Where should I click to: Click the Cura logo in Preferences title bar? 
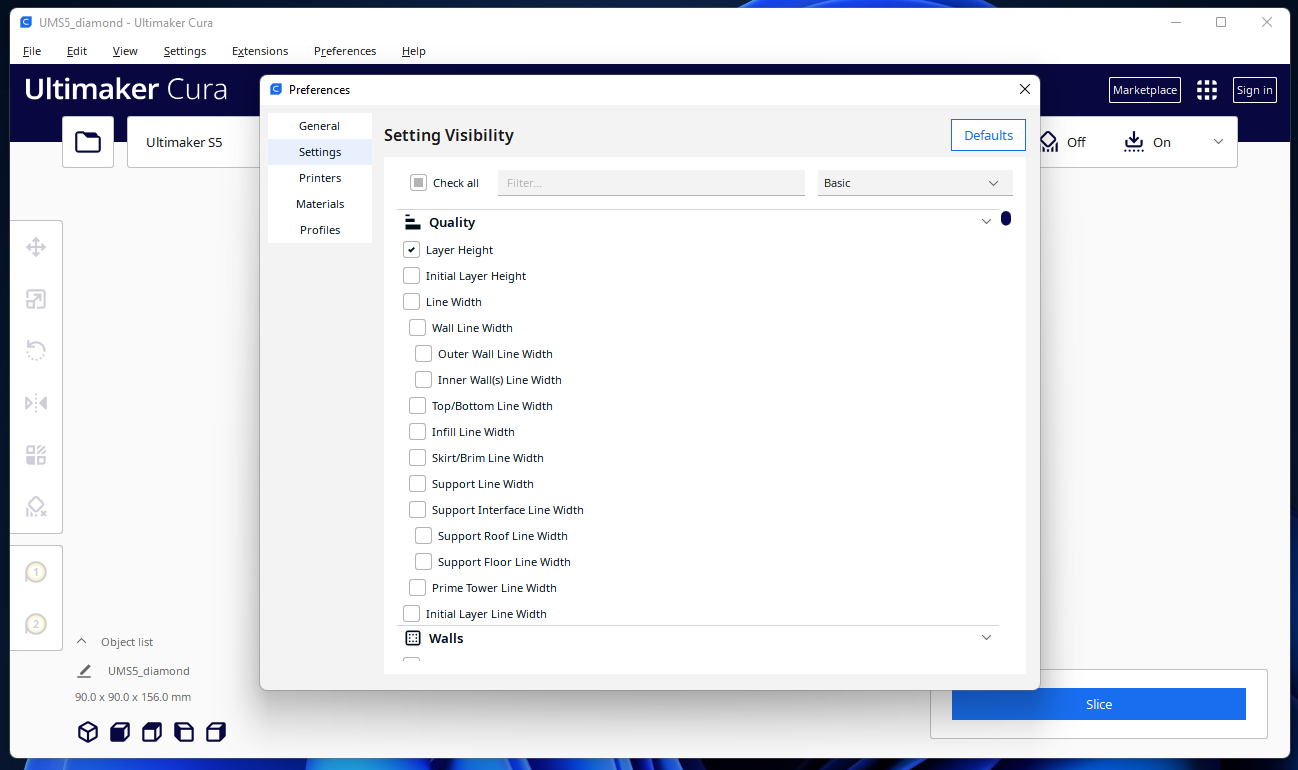tap(276, 89)
